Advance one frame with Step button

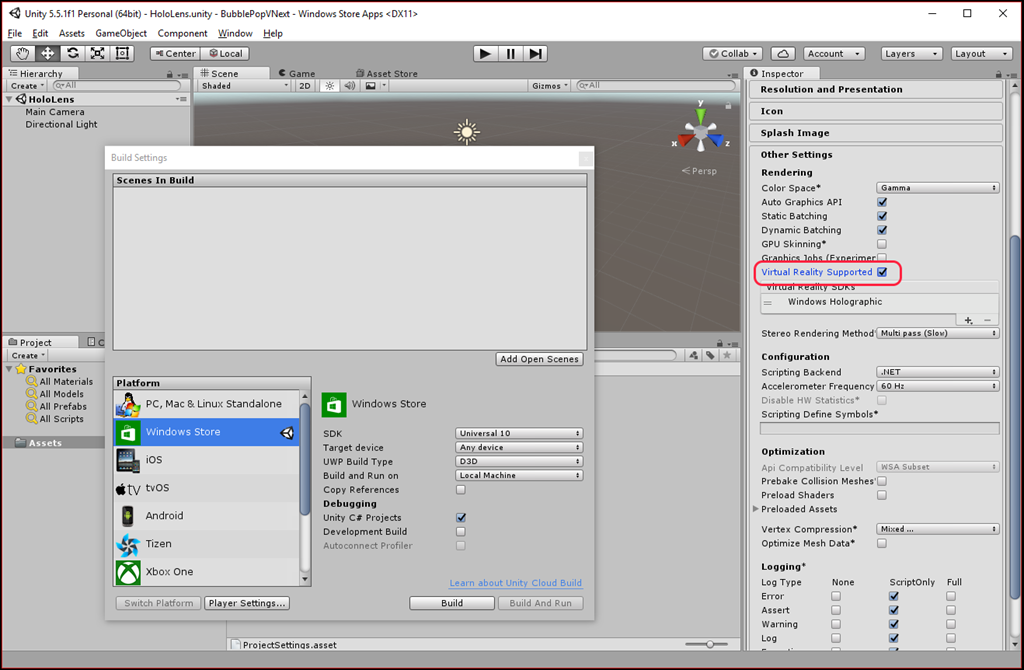(x=535, y=54)
